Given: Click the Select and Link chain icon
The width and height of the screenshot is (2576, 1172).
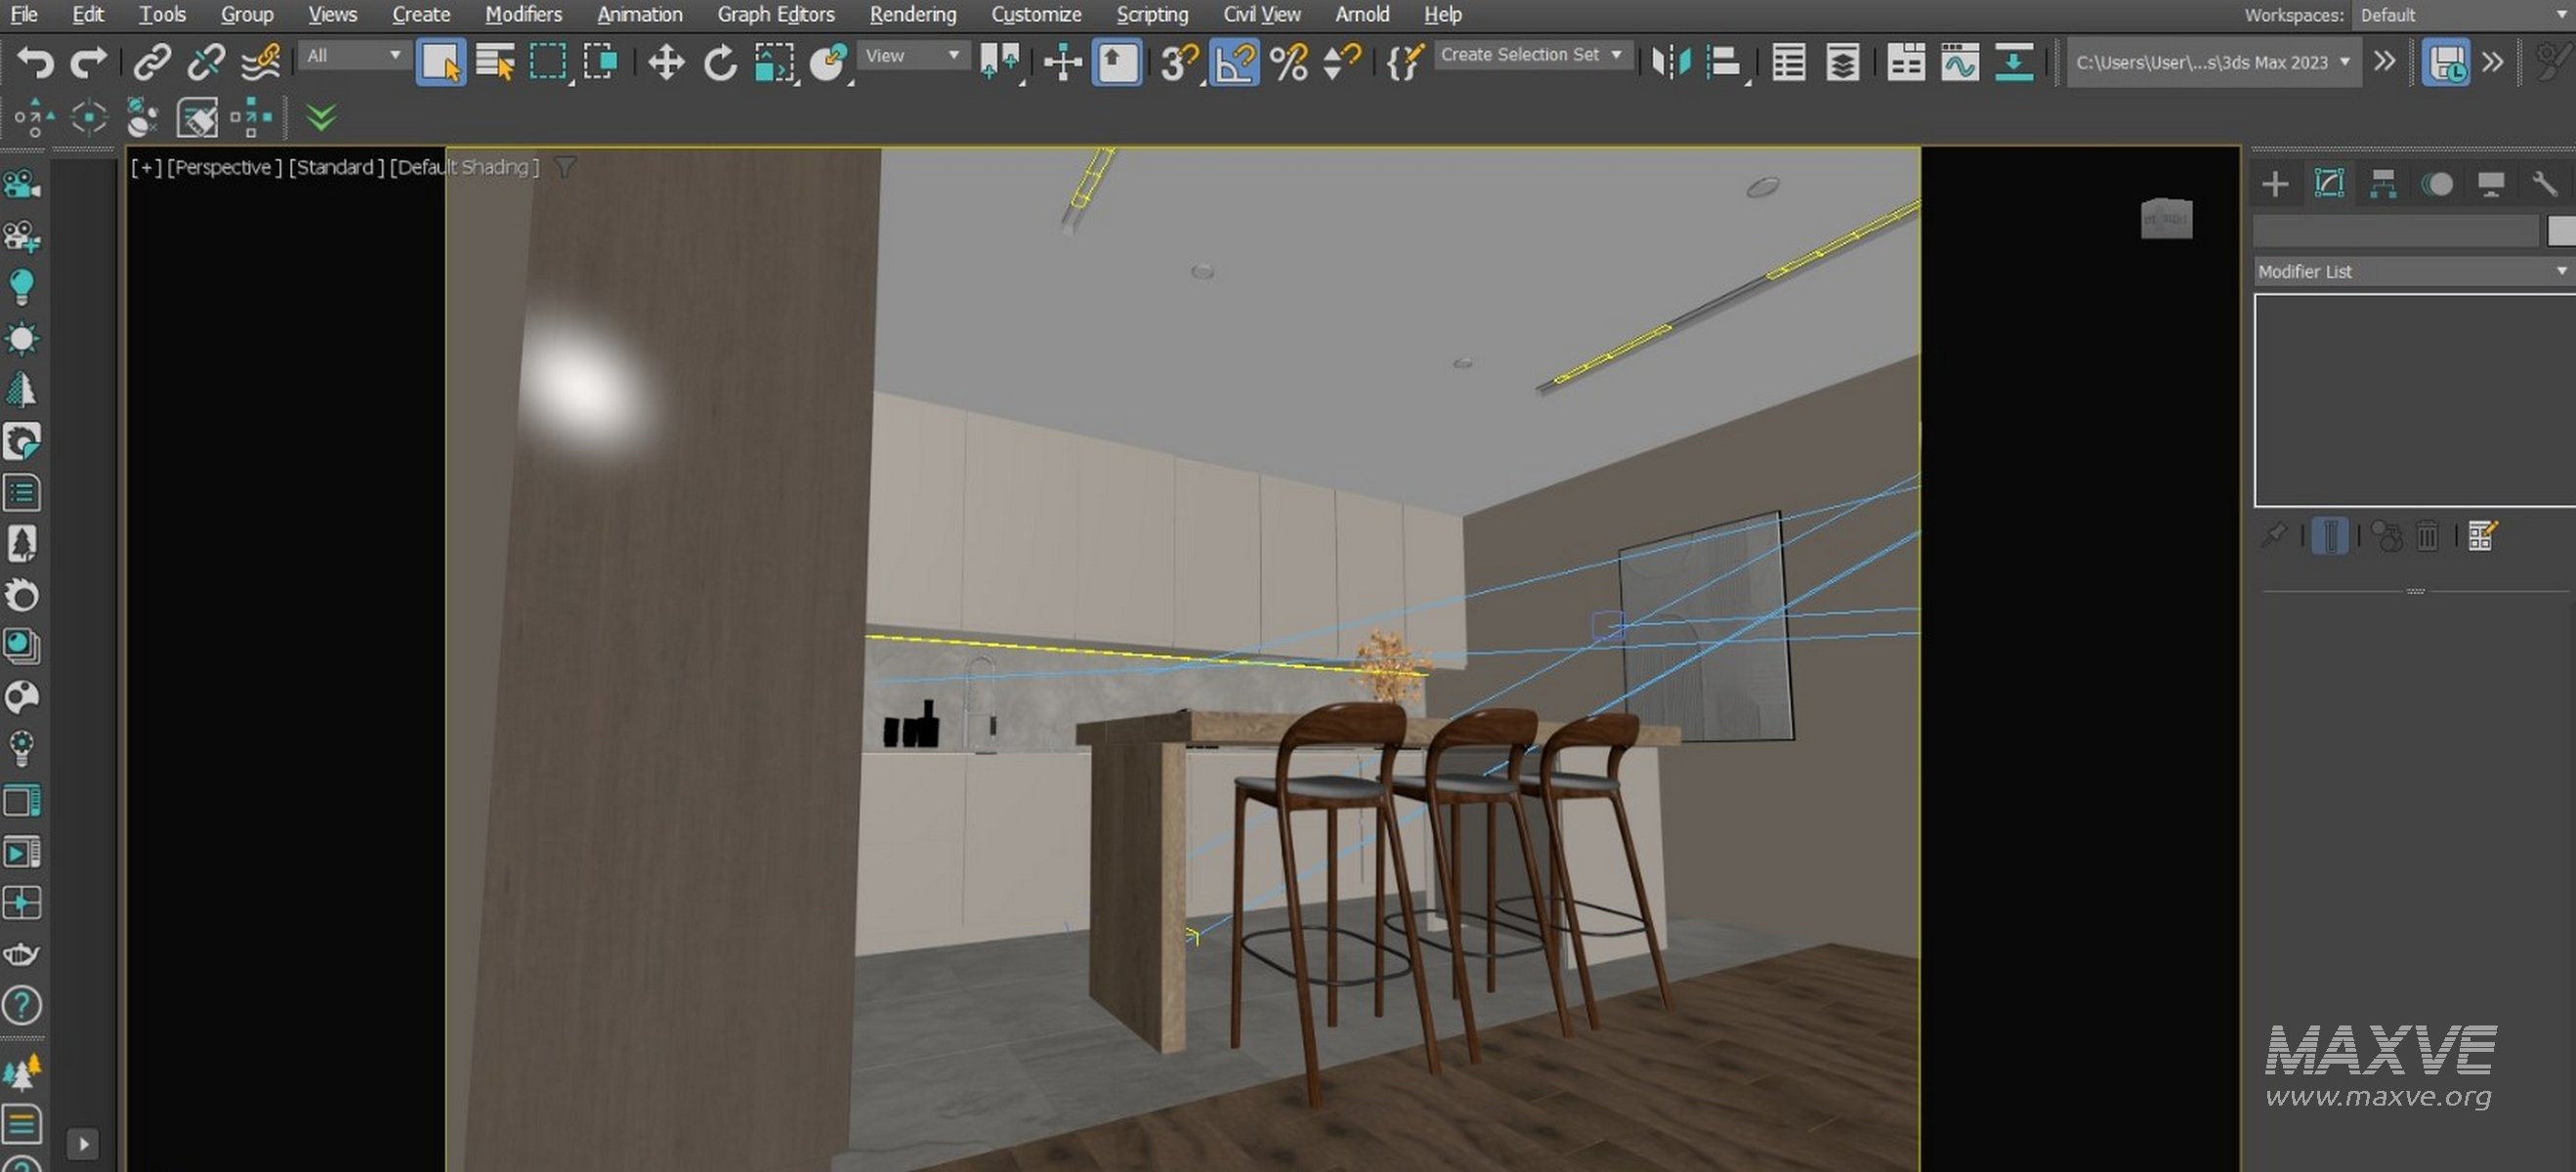Looking at the screenshot, I should [152, 62].
